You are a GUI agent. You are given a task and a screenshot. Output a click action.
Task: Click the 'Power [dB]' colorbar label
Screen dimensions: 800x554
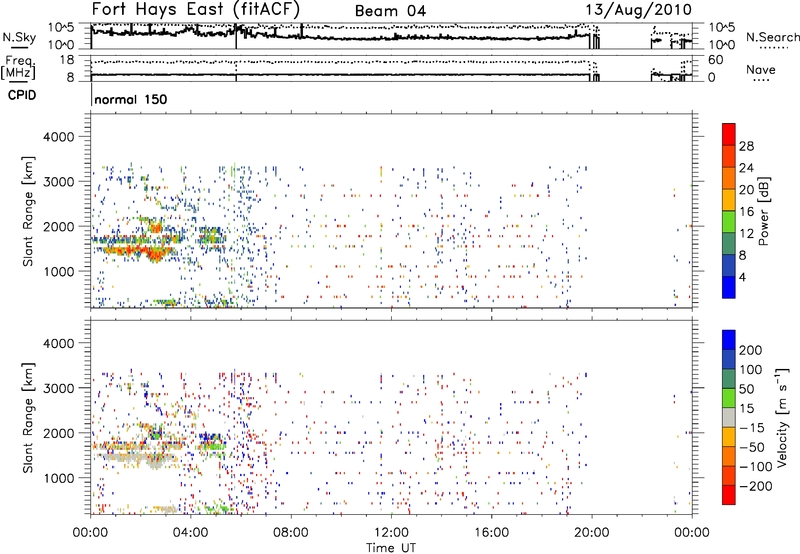[764, 211]
